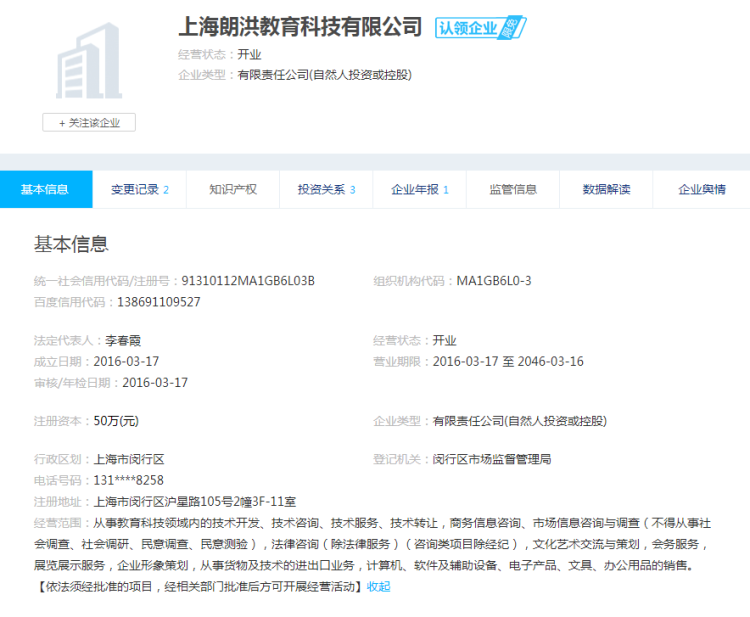Click address 上海市闵行区沪星路105号2幢3F-11室
Screen dimensions: 750x617
195,502
